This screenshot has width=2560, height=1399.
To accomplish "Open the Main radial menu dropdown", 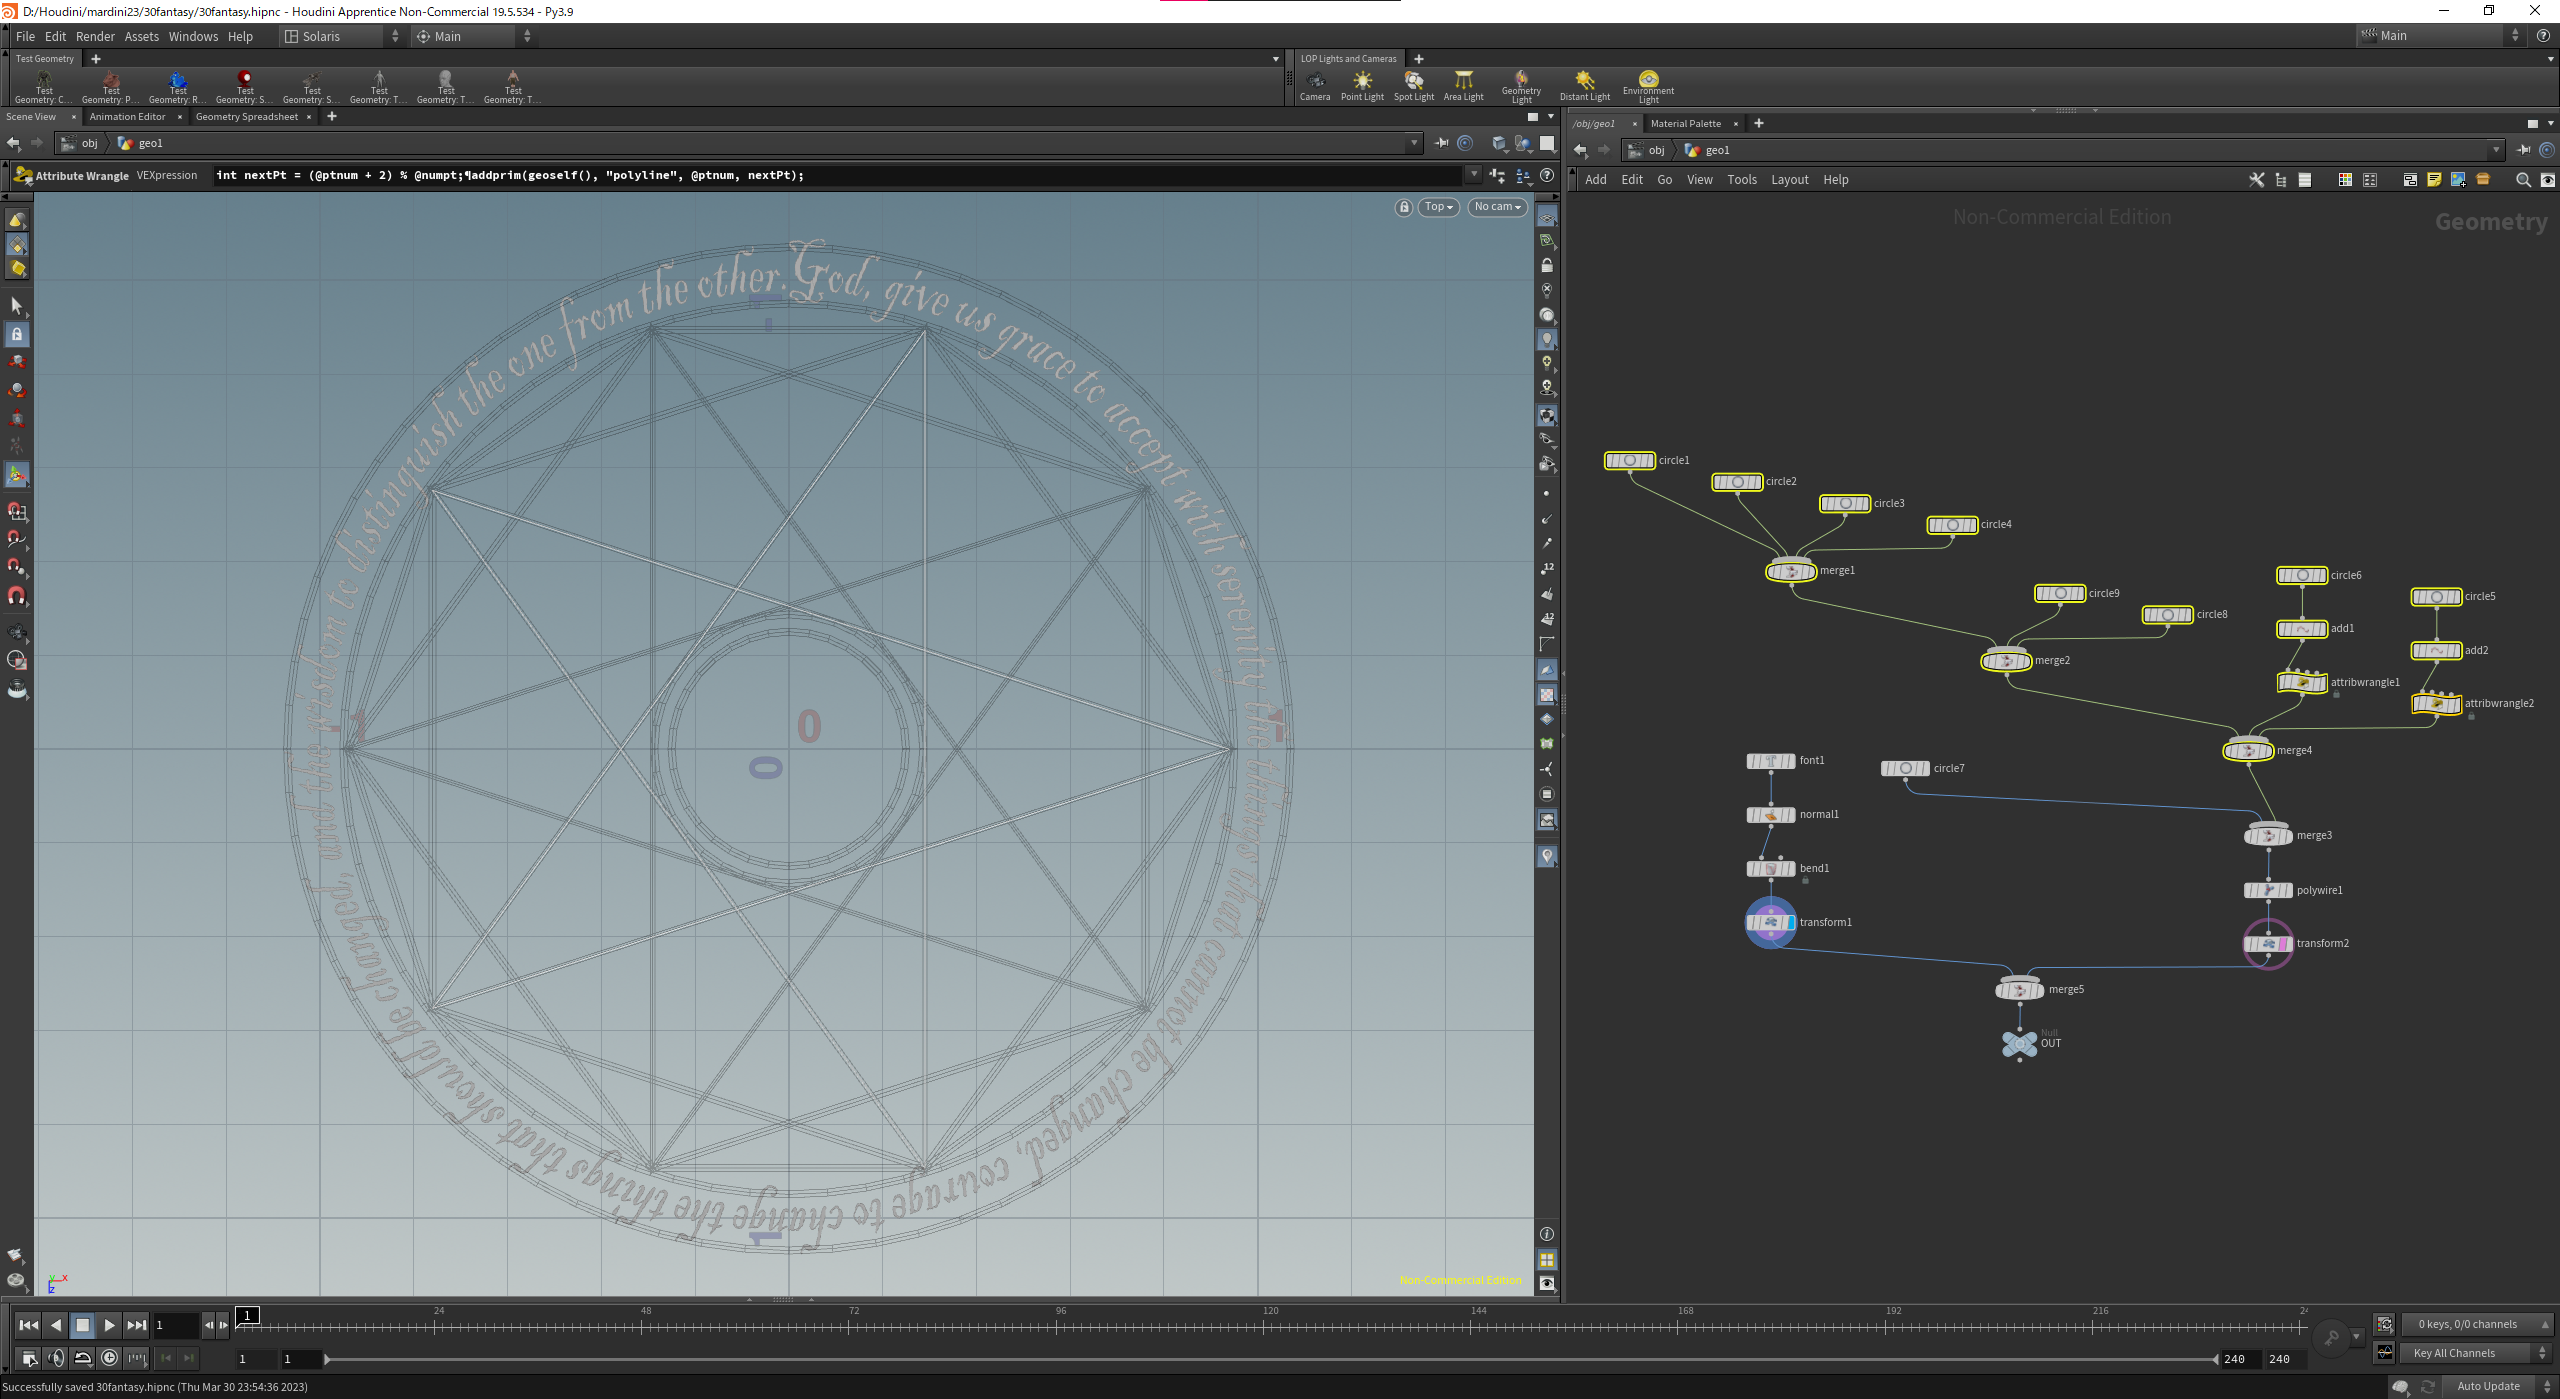I will tap(473, 36).
